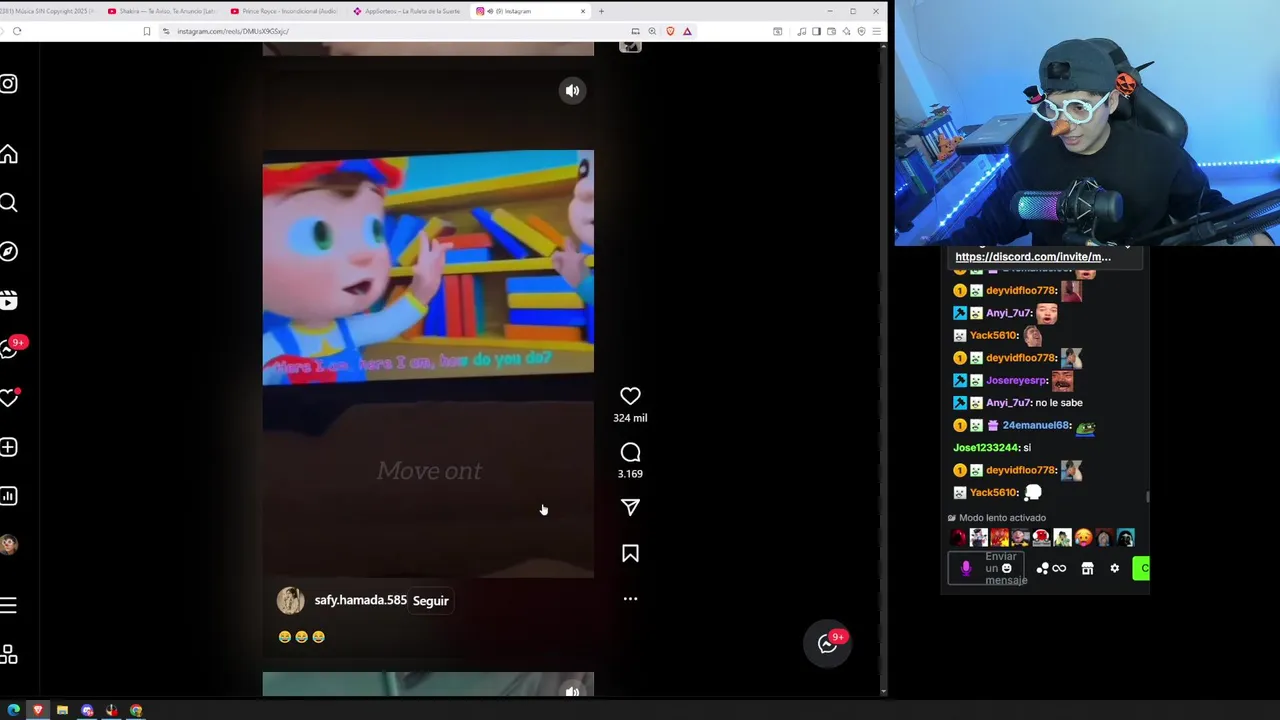Like the reel with 324 mil likes
This screenshot has width=1280, height=720.
click(x=630, y=397)
